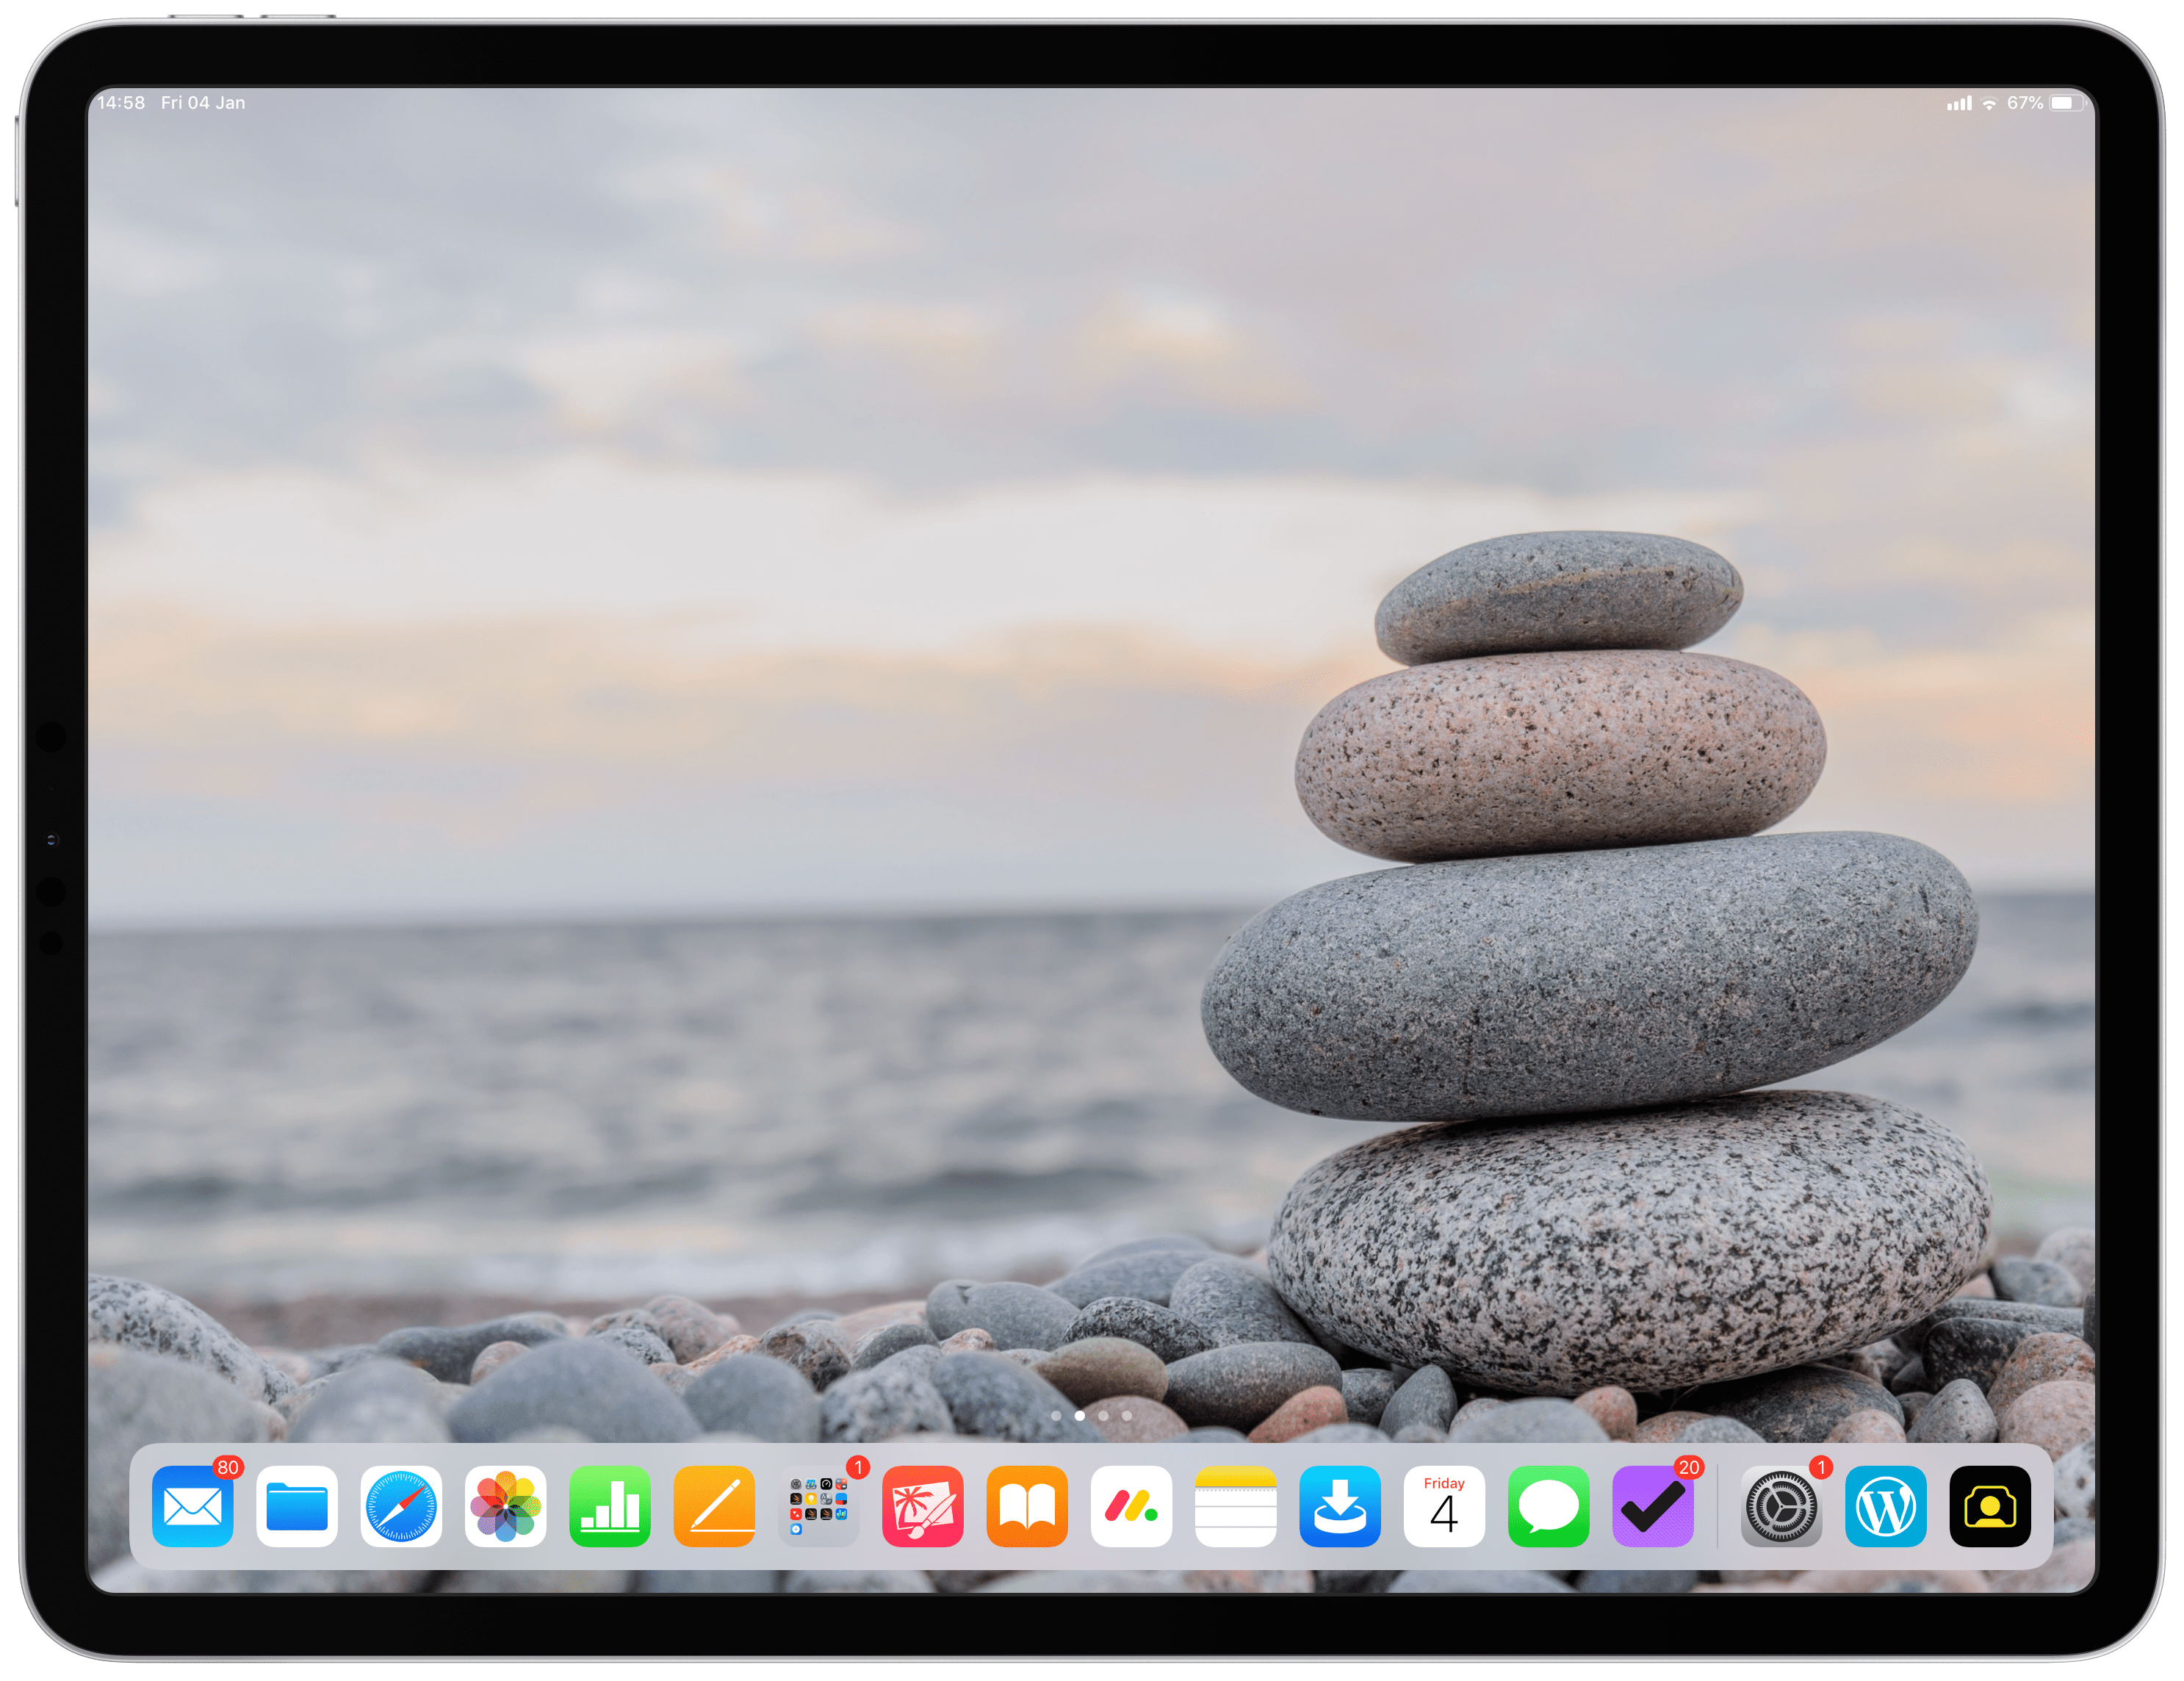
Task: Open Settings from the recent apps
Action: tap(1781, 1506)
